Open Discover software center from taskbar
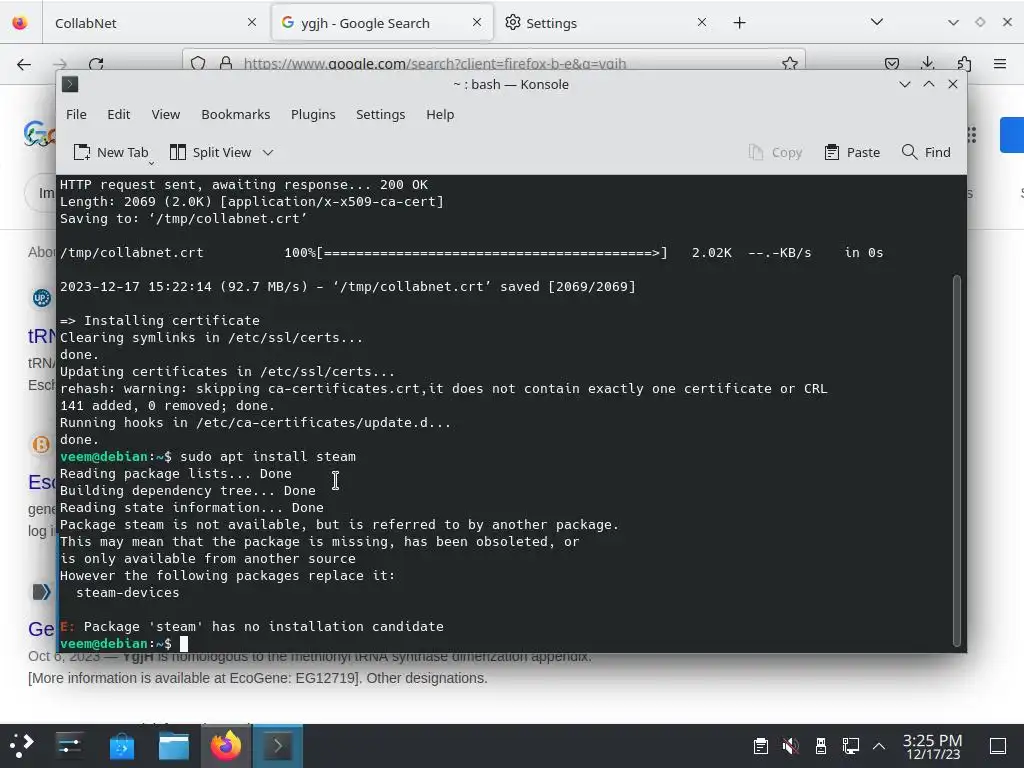Screen dimensions: 1024x768 121,746
